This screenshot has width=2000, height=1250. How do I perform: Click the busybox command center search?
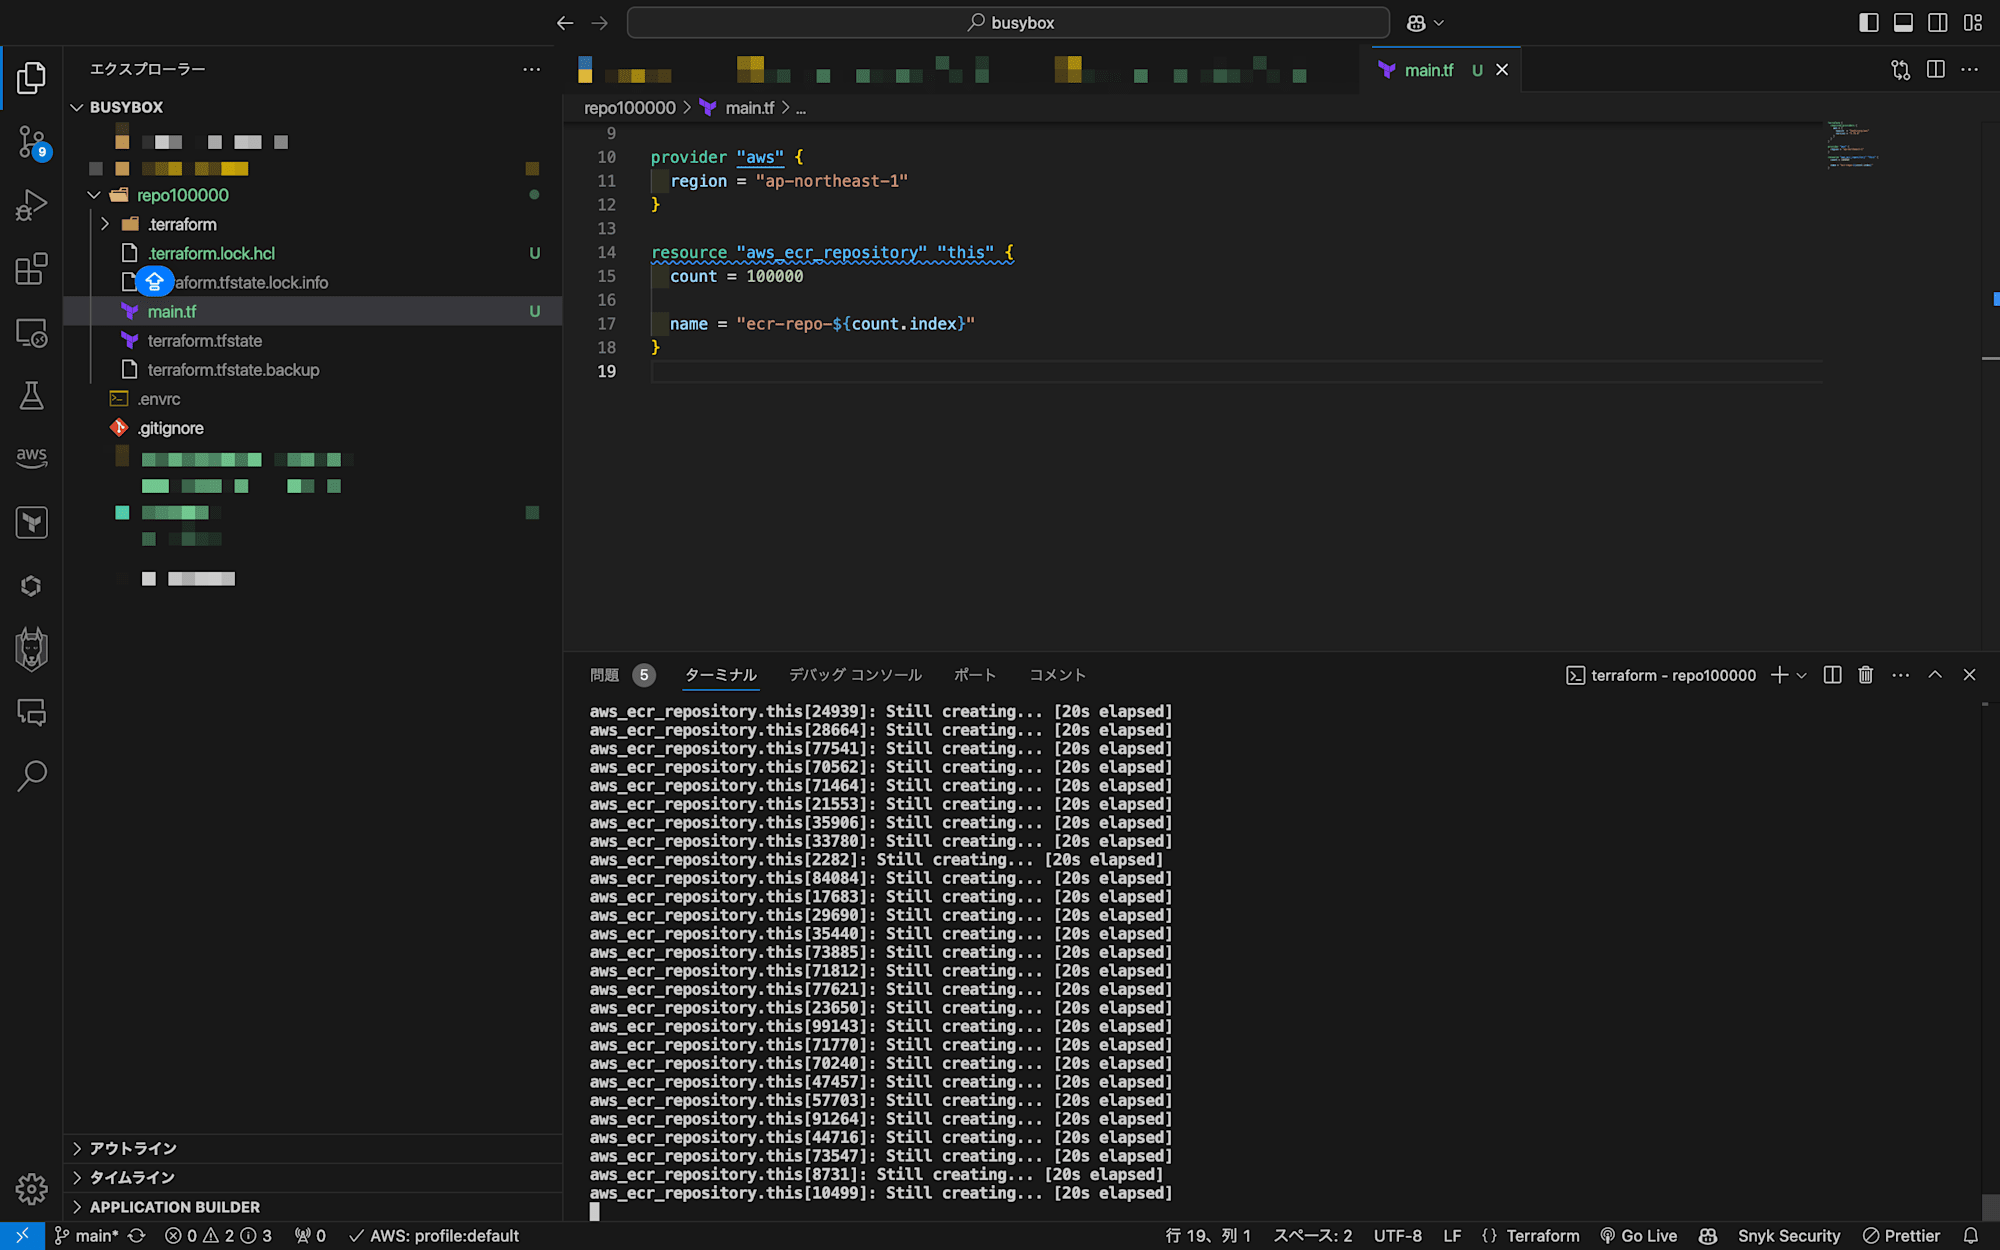tap(1008, 23)
